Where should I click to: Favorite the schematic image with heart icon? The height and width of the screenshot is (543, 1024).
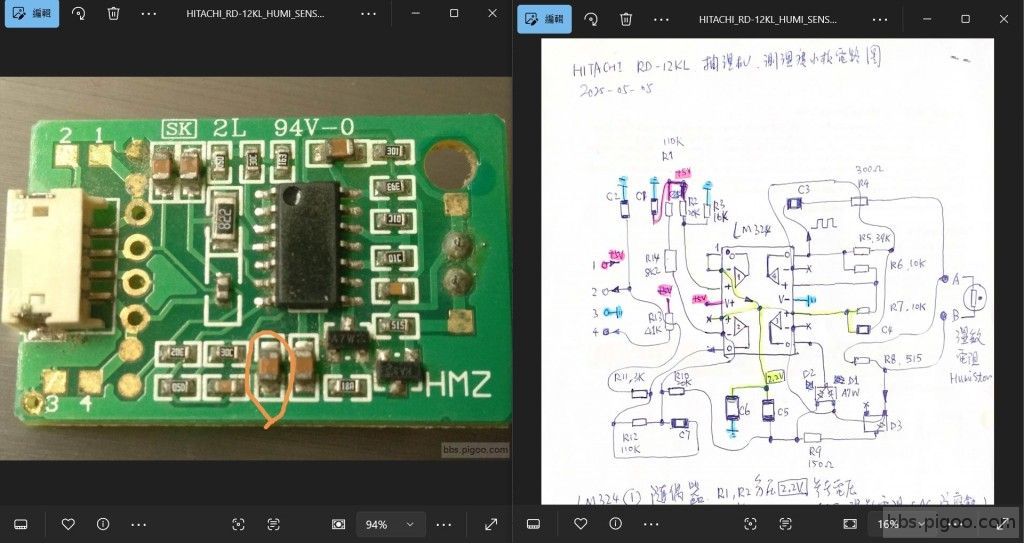pos(581,524)
